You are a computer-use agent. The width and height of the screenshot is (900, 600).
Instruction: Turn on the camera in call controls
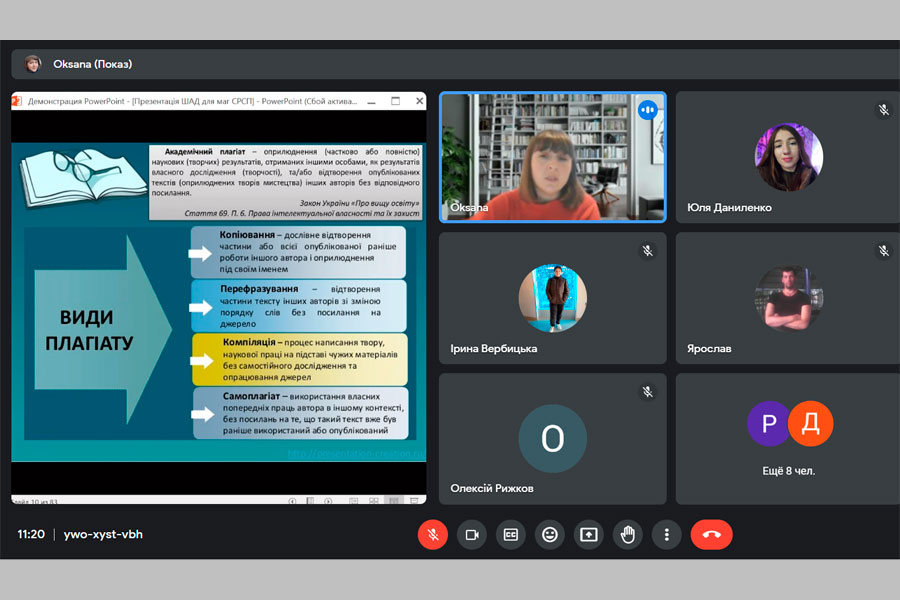(x=472, y=535)
